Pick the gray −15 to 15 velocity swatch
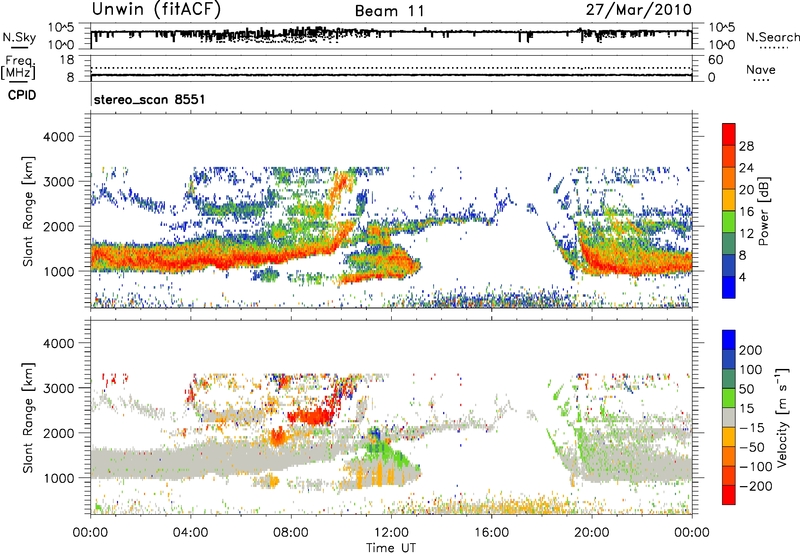This screenshot has height=554, width=800. click(729, 418)
